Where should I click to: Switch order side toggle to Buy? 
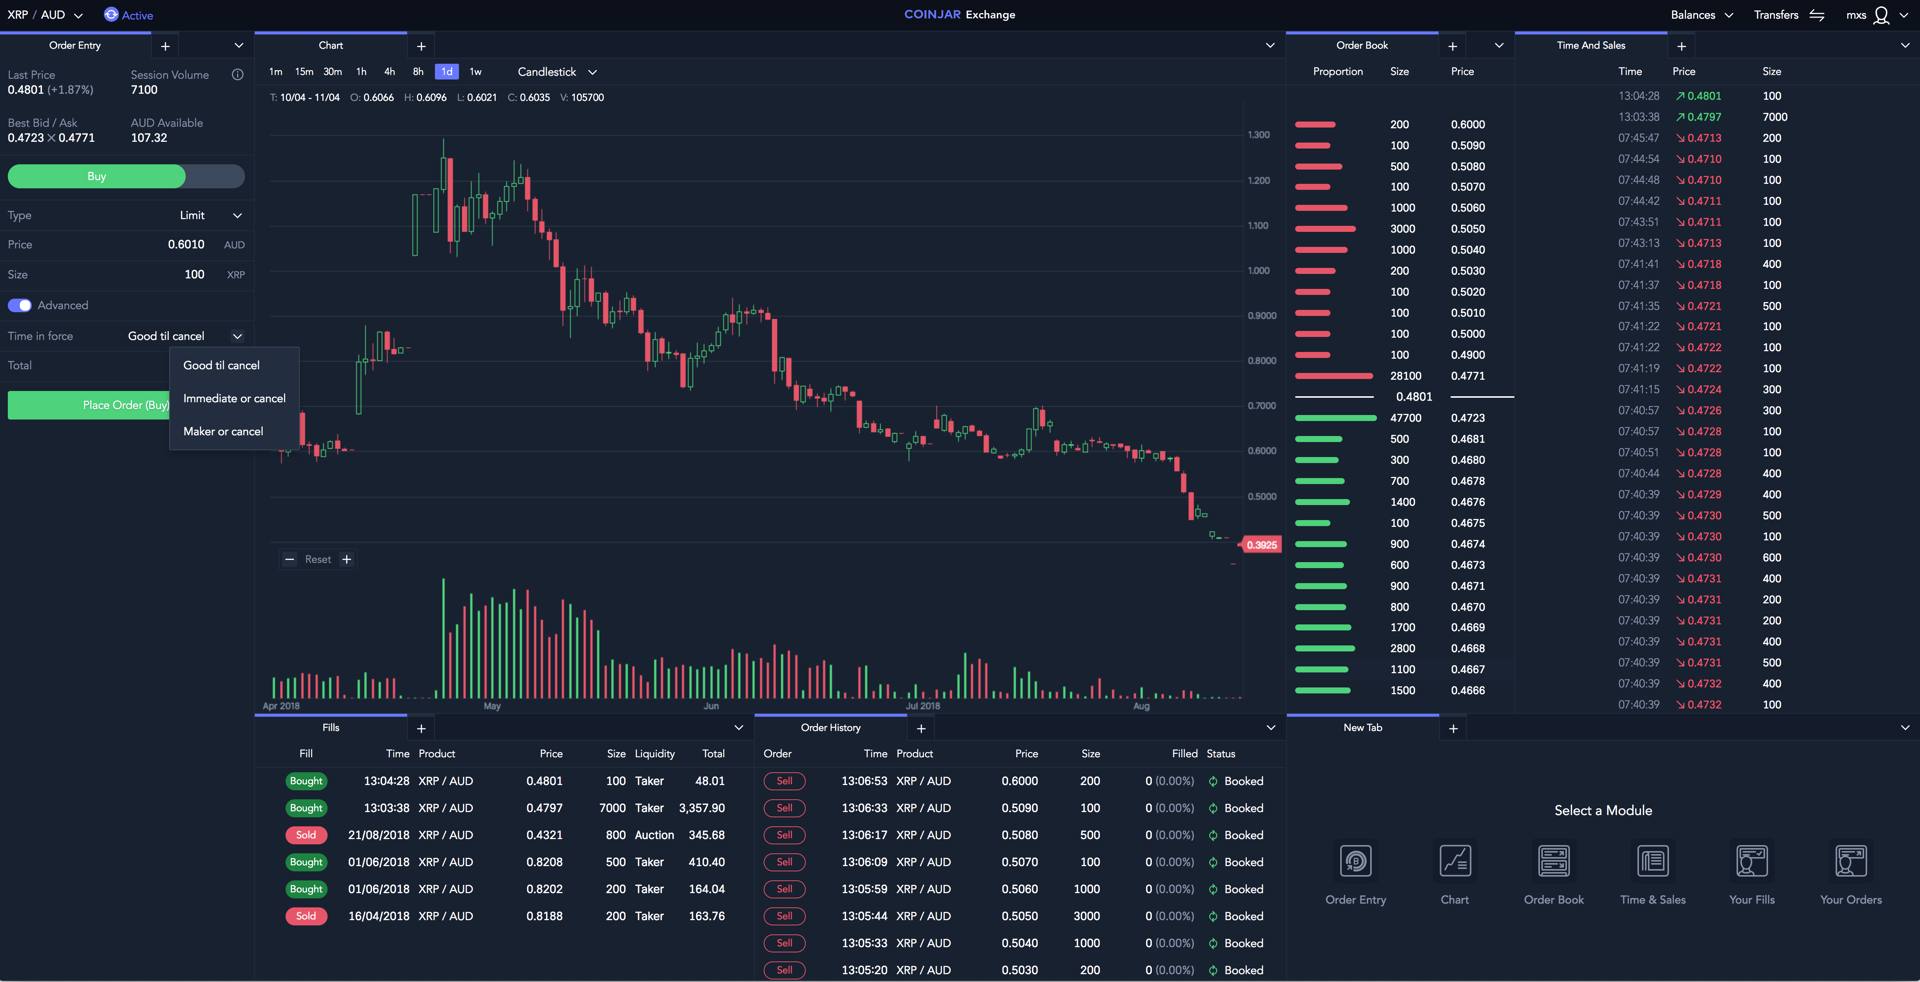[x=97, y=177]
